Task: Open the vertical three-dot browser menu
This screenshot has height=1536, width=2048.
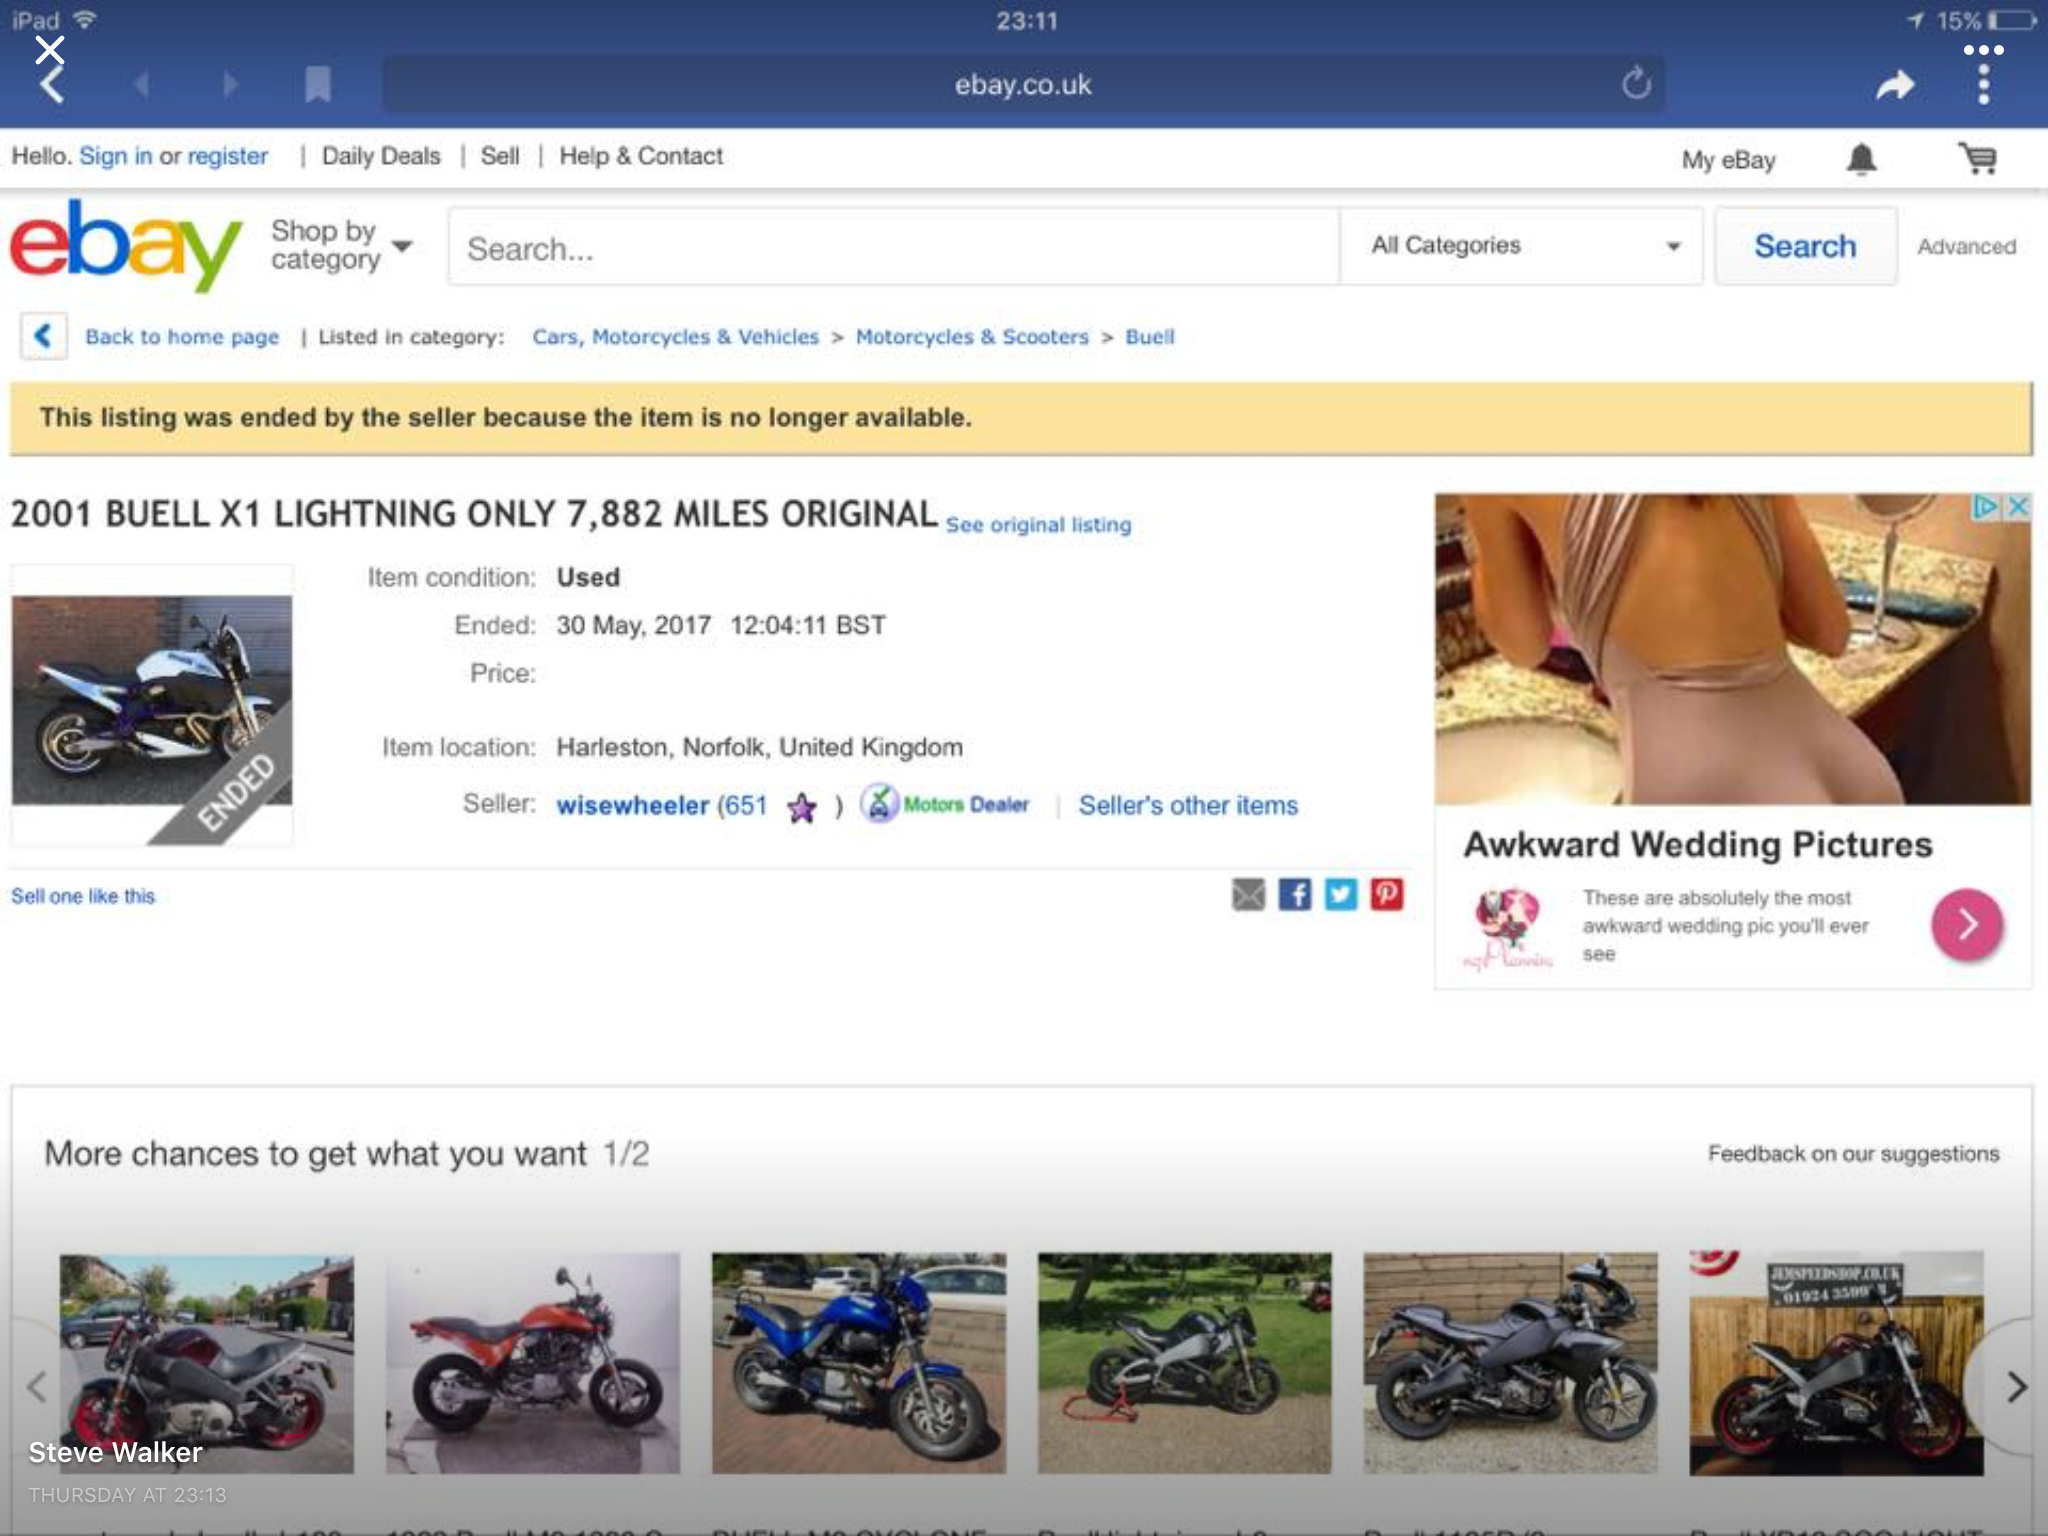Action: (1984, 84)
